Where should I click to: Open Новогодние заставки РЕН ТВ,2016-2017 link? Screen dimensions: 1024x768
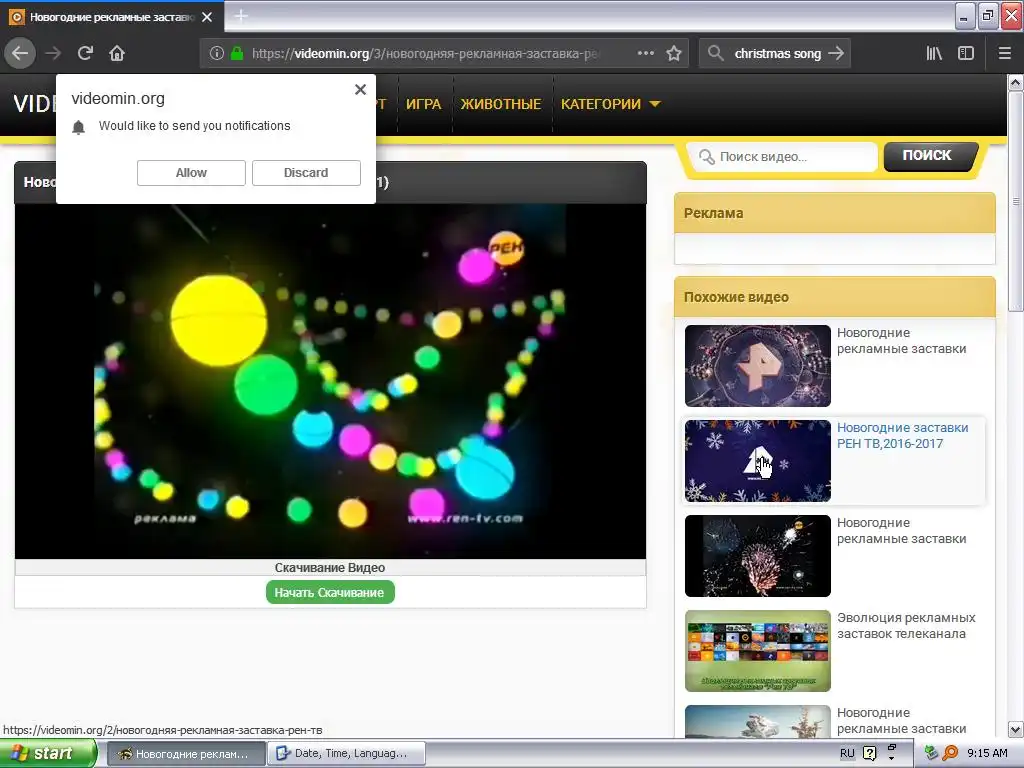pyautogui.click(x=903, y=436)
